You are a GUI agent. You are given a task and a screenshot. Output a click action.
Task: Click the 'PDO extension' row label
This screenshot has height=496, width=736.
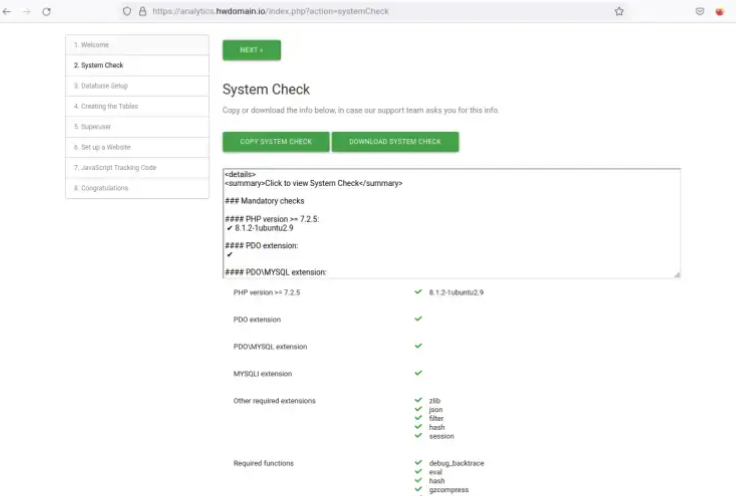coord(257,320)
